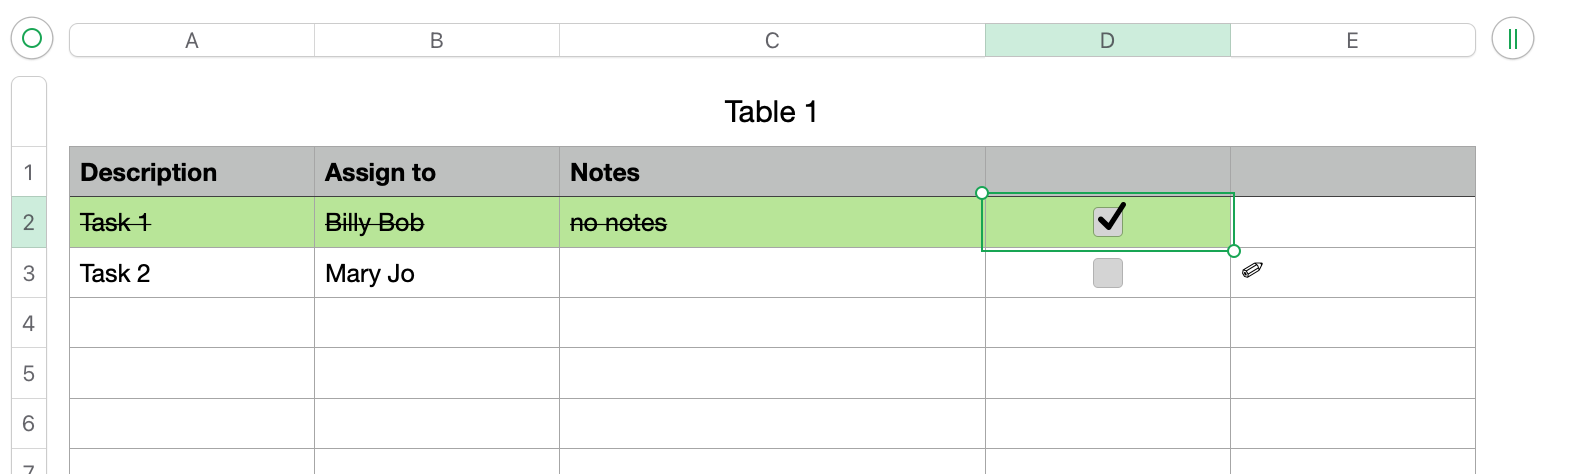Screen dimensions: 1588x474
Task: Select row 2 header
Action: [x=29, y=222]
